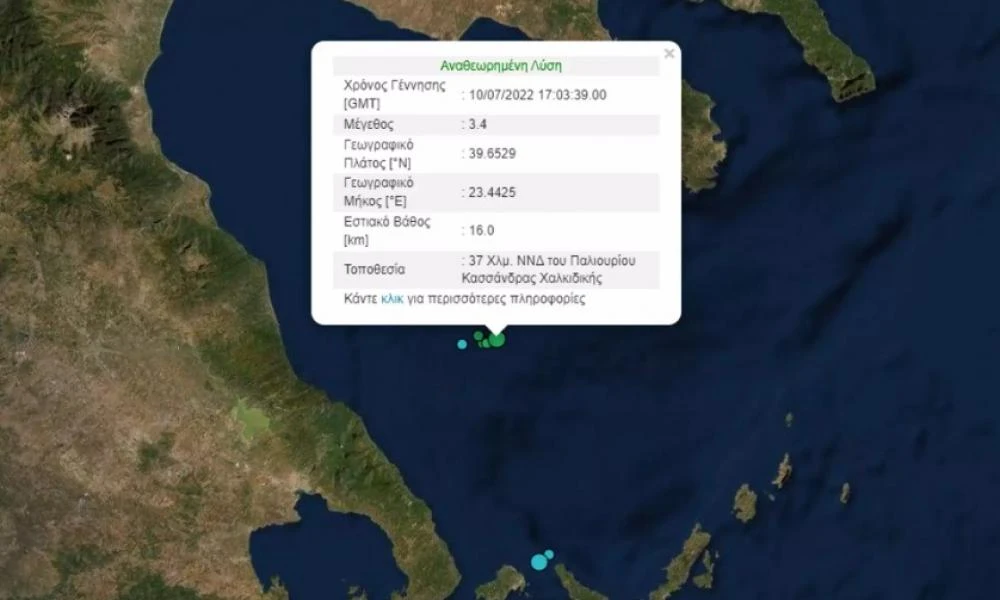Click the Εστιακό Βάθος [km] label
This screenshot has width=1000, height=600.
pyautogui.click(x=387, y=231)
